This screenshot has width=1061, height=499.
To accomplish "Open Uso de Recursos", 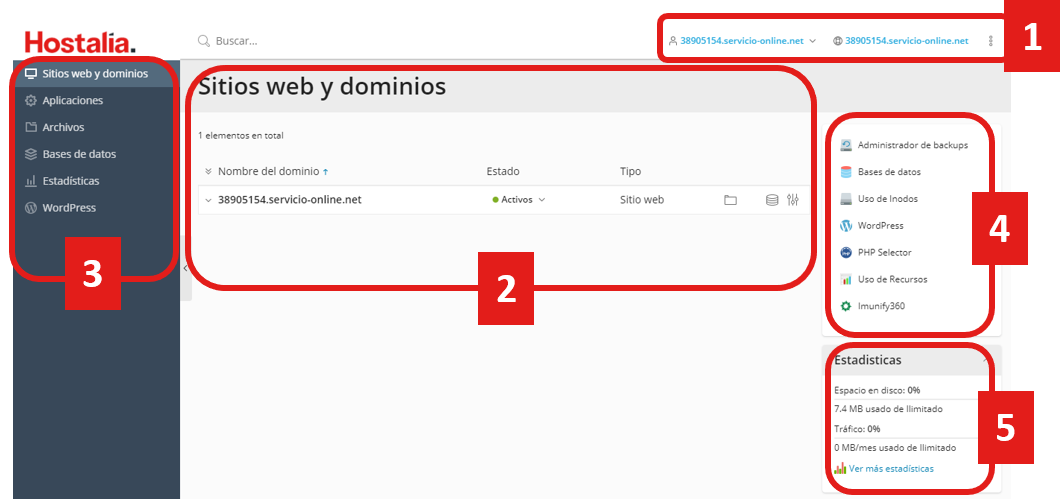I will pyautogui.click(x=893, y=279).
